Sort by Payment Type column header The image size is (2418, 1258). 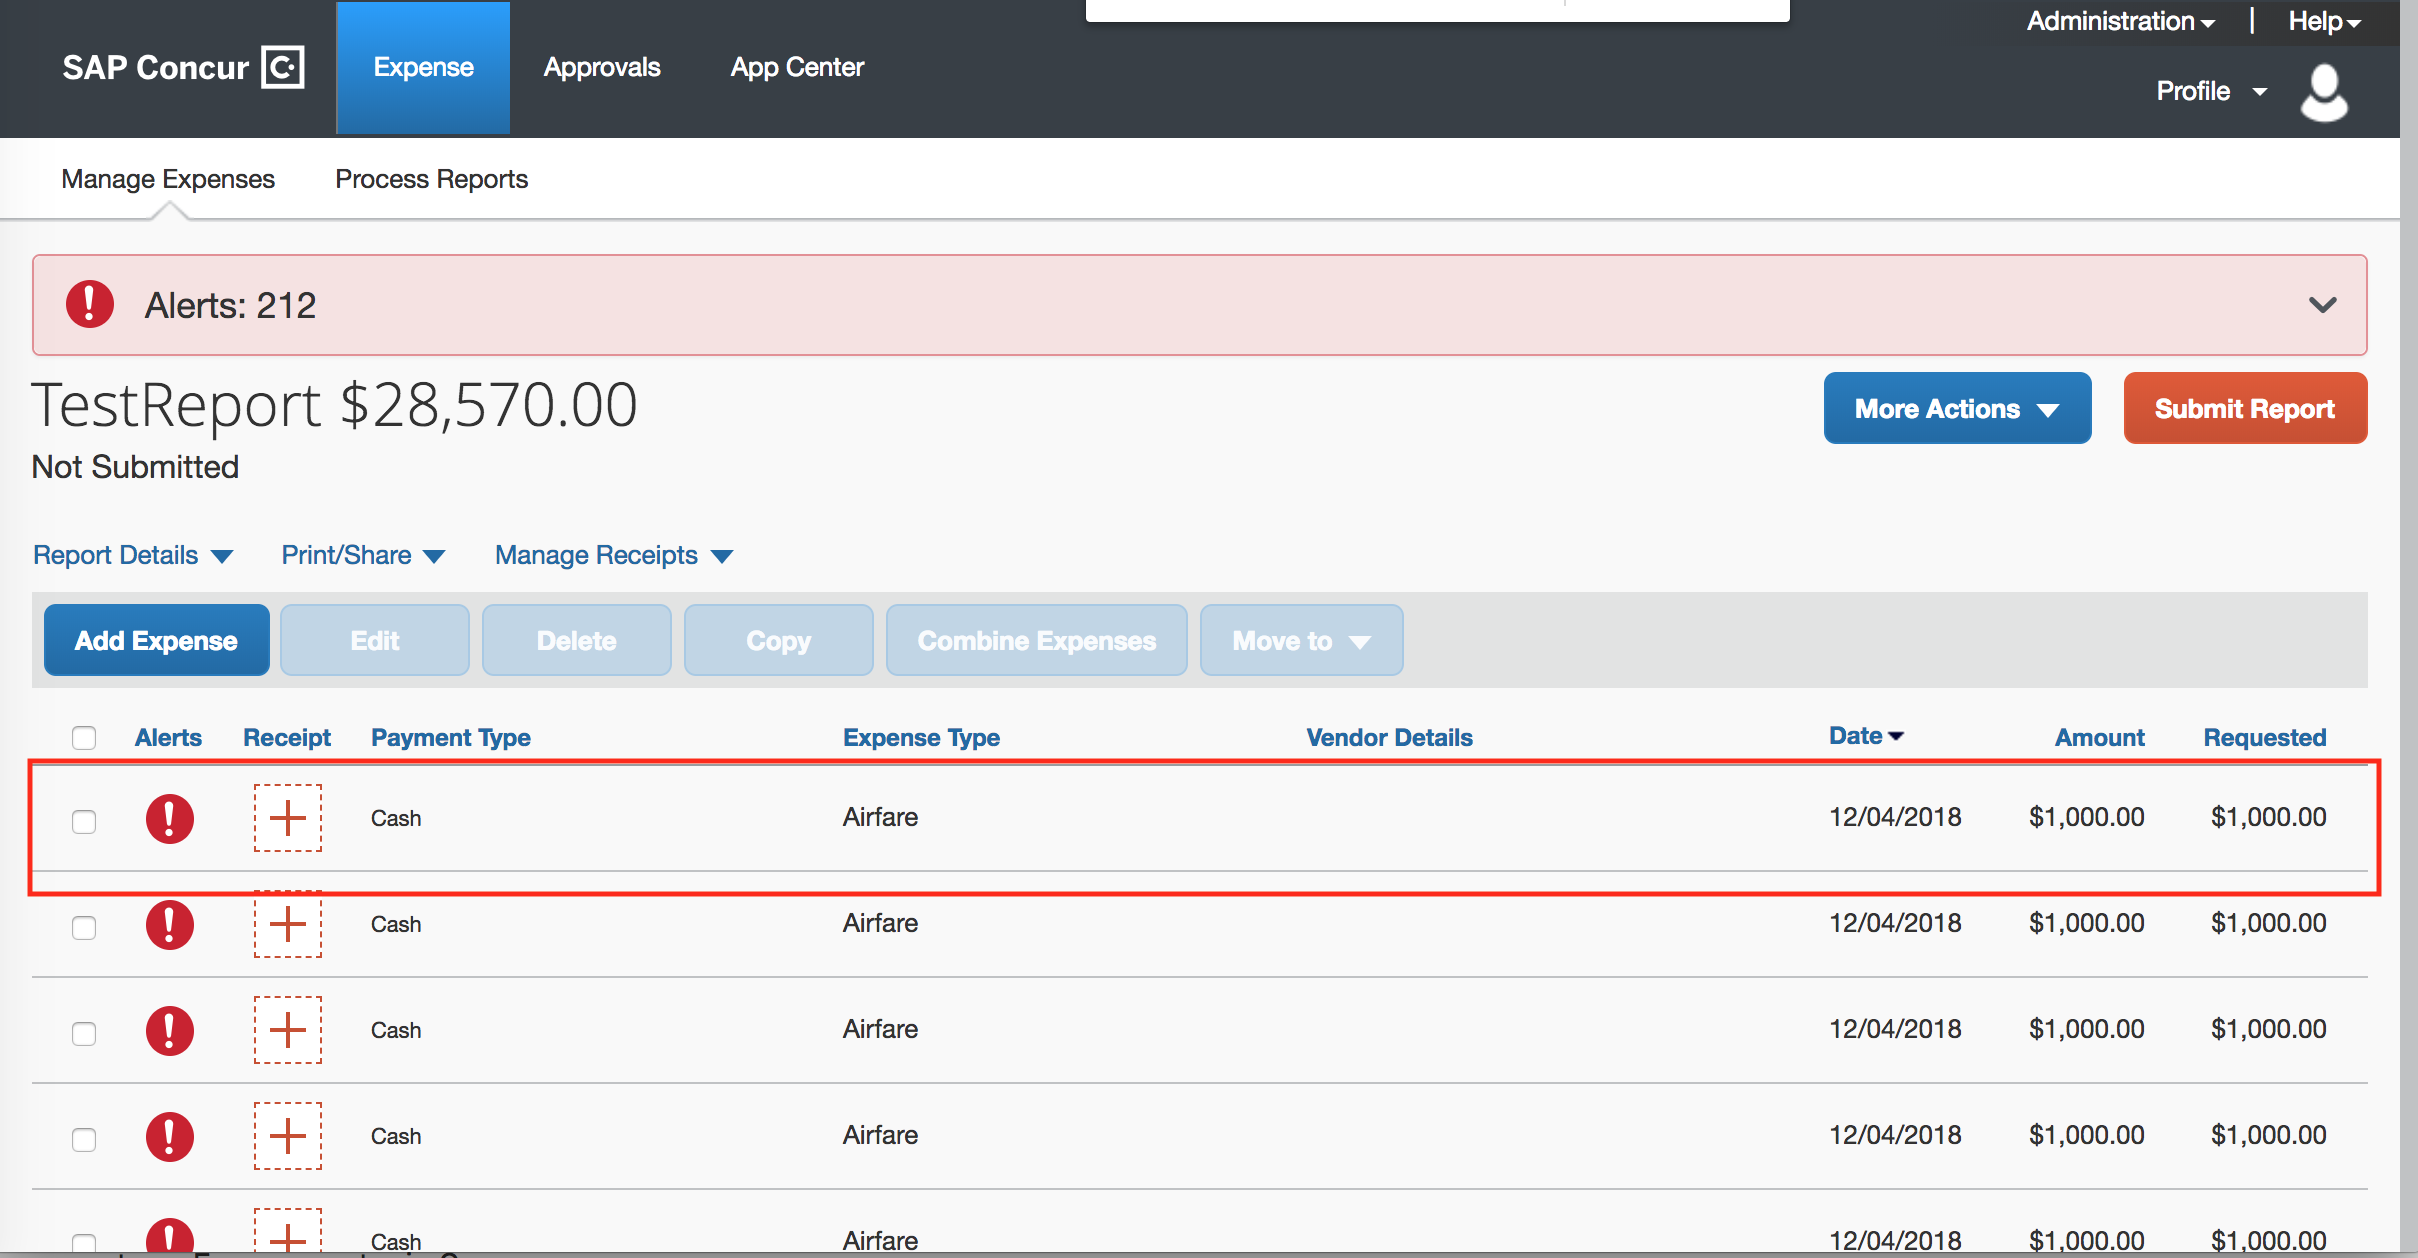(x=451, y=738)
